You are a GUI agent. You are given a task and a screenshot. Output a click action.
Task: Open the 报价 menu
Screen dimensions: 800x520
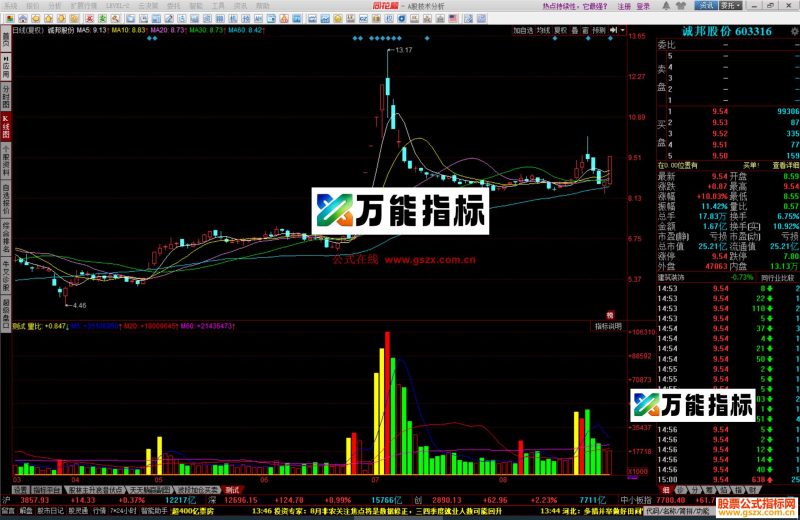(x=32, y=6)
